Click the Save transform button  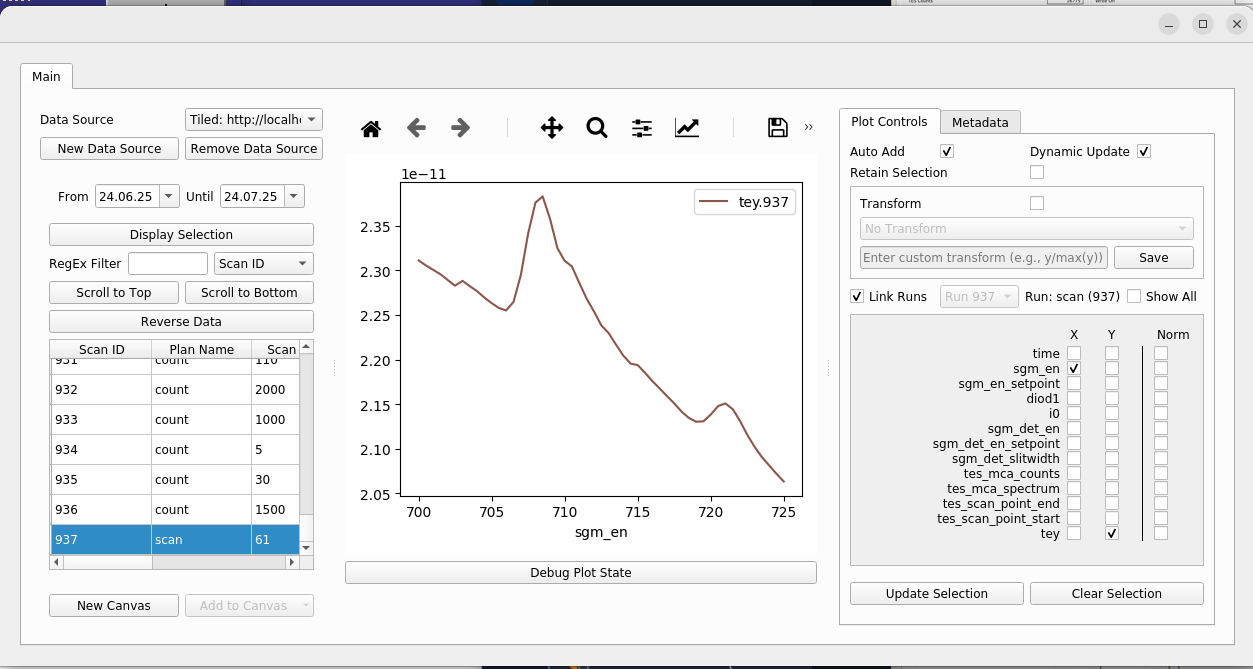pyautogui.click(x=1154, y=258)
